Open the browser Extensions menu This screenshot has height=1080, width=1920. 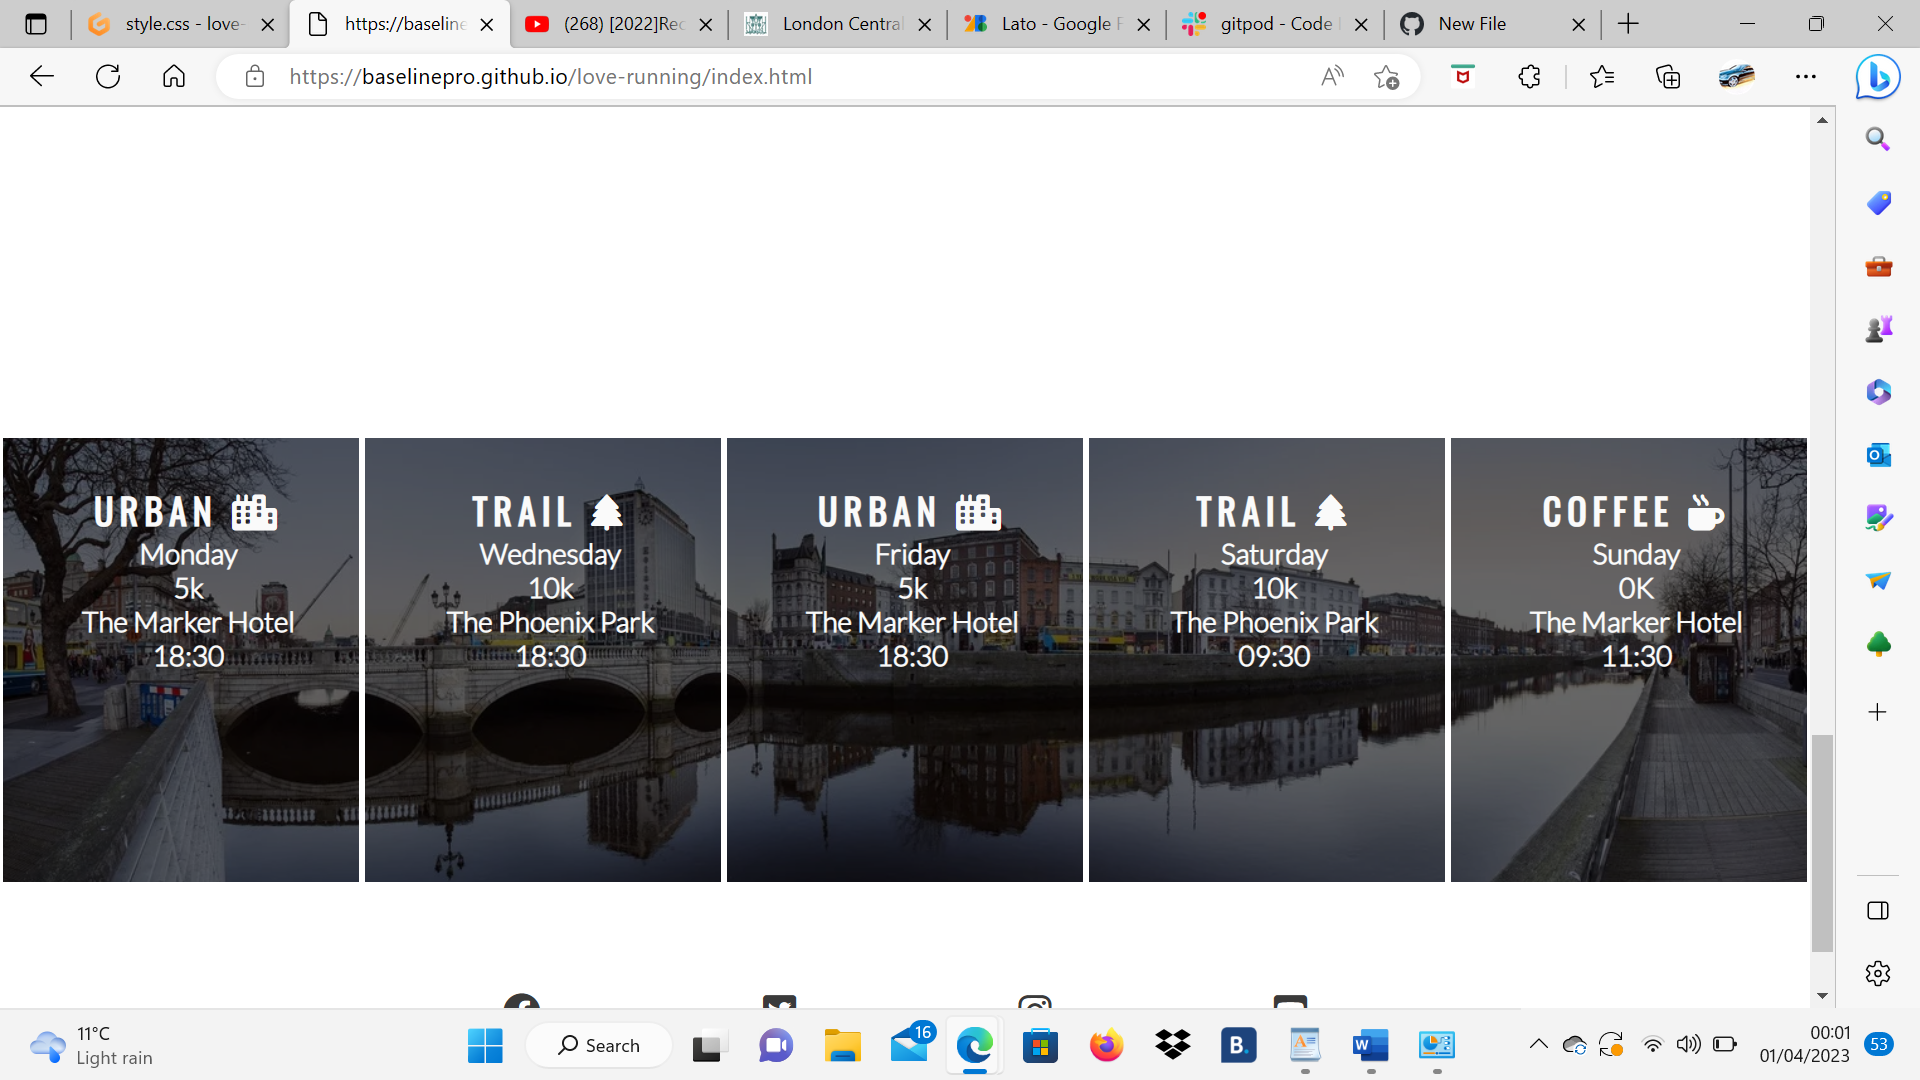(1529, 76)
